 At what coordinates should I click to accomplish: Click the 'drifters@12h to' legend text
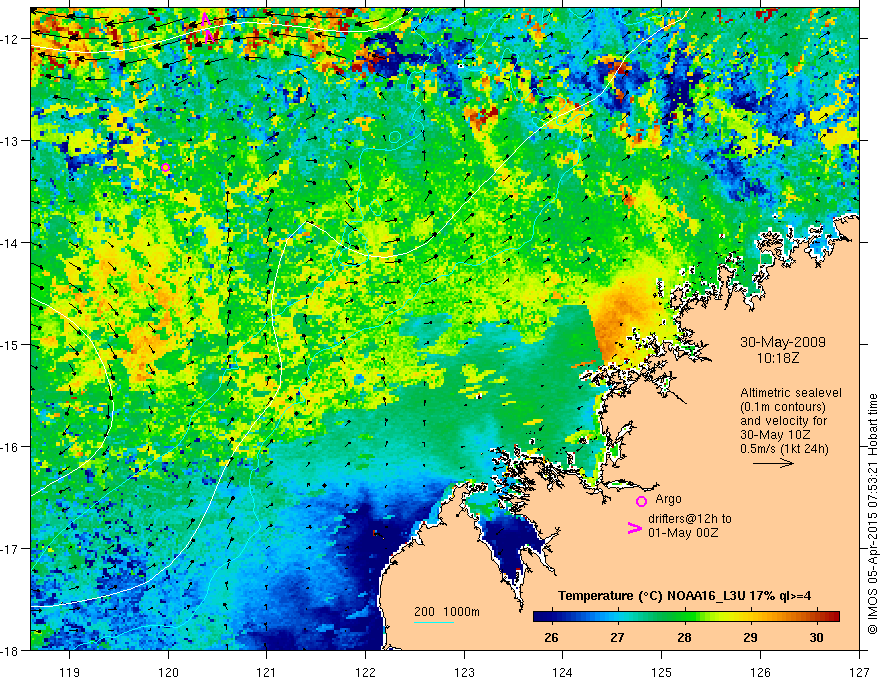click(690, 519)
